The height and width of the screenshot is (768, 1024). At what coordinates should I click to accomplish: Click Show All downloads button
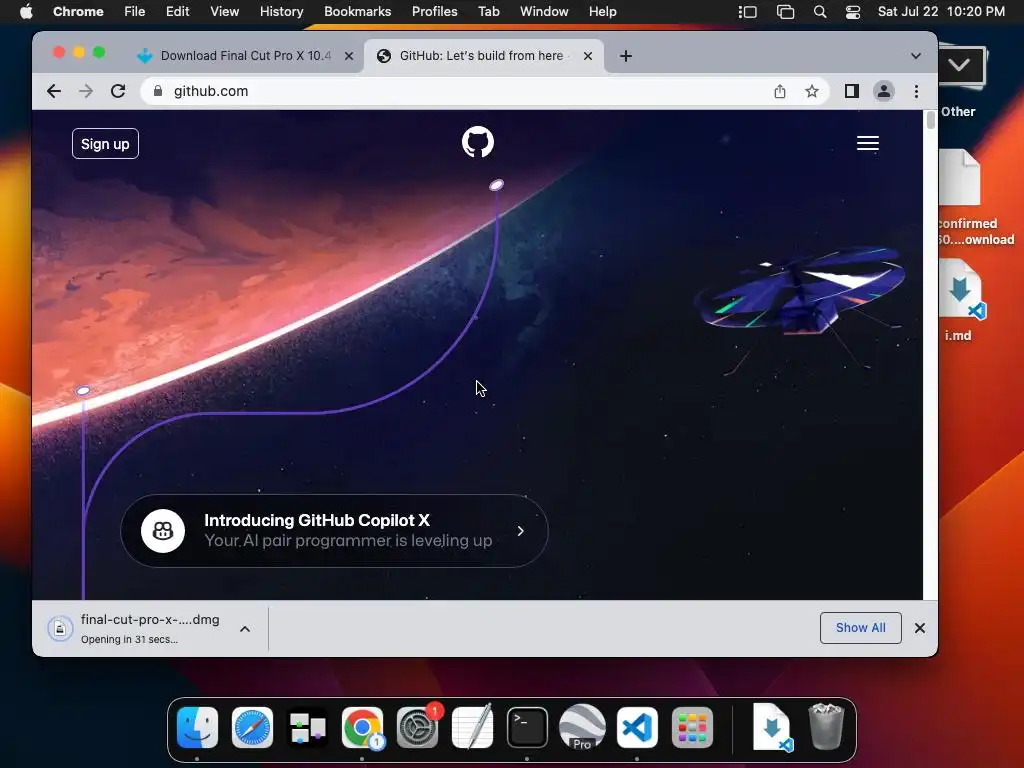pyautogui.click(x=861, y=628)
